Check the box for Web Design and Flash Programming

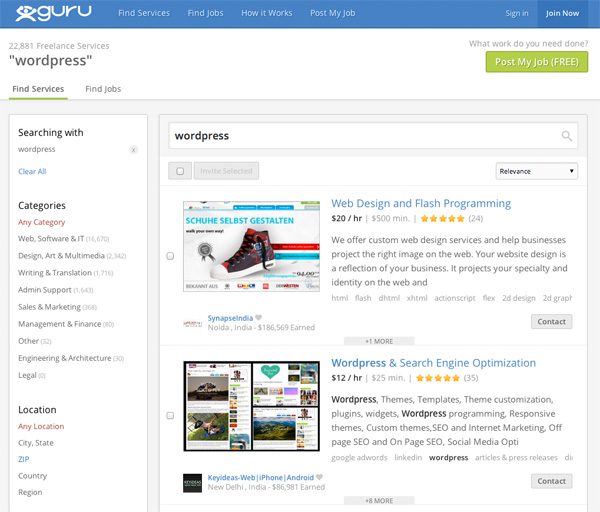click(170, 256)
